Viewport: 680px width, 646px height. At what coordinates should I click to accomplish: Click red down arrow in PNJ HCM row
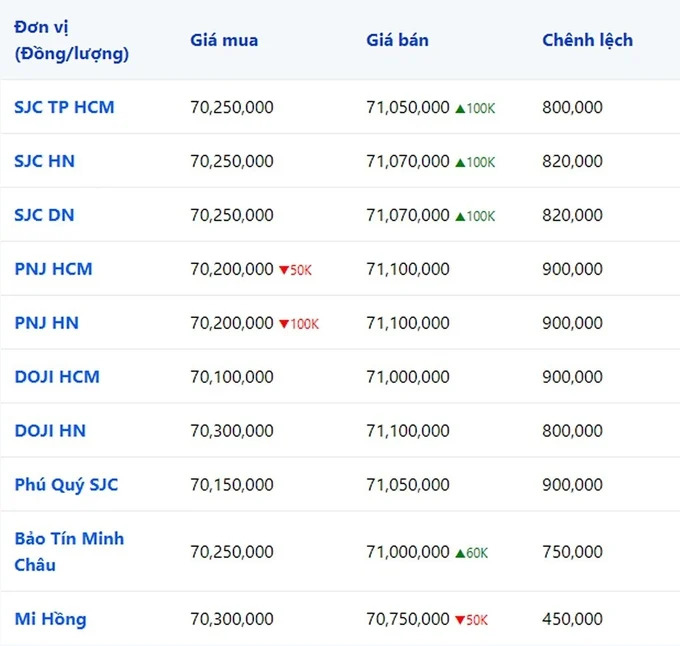284,270
